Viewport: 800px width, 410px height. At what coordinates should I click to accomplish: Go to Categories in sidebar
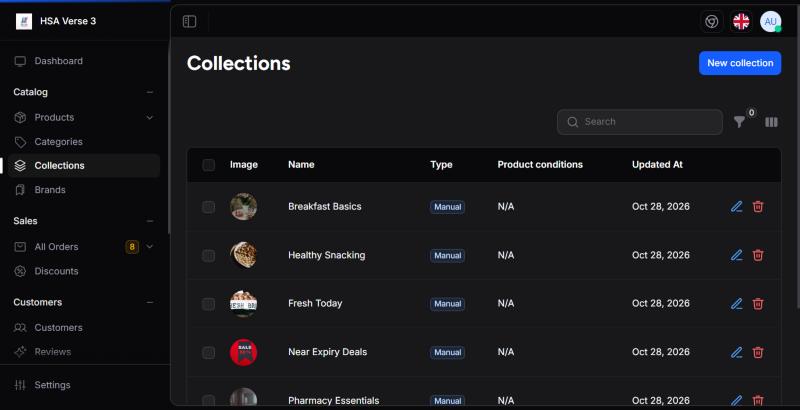point(84,142)
